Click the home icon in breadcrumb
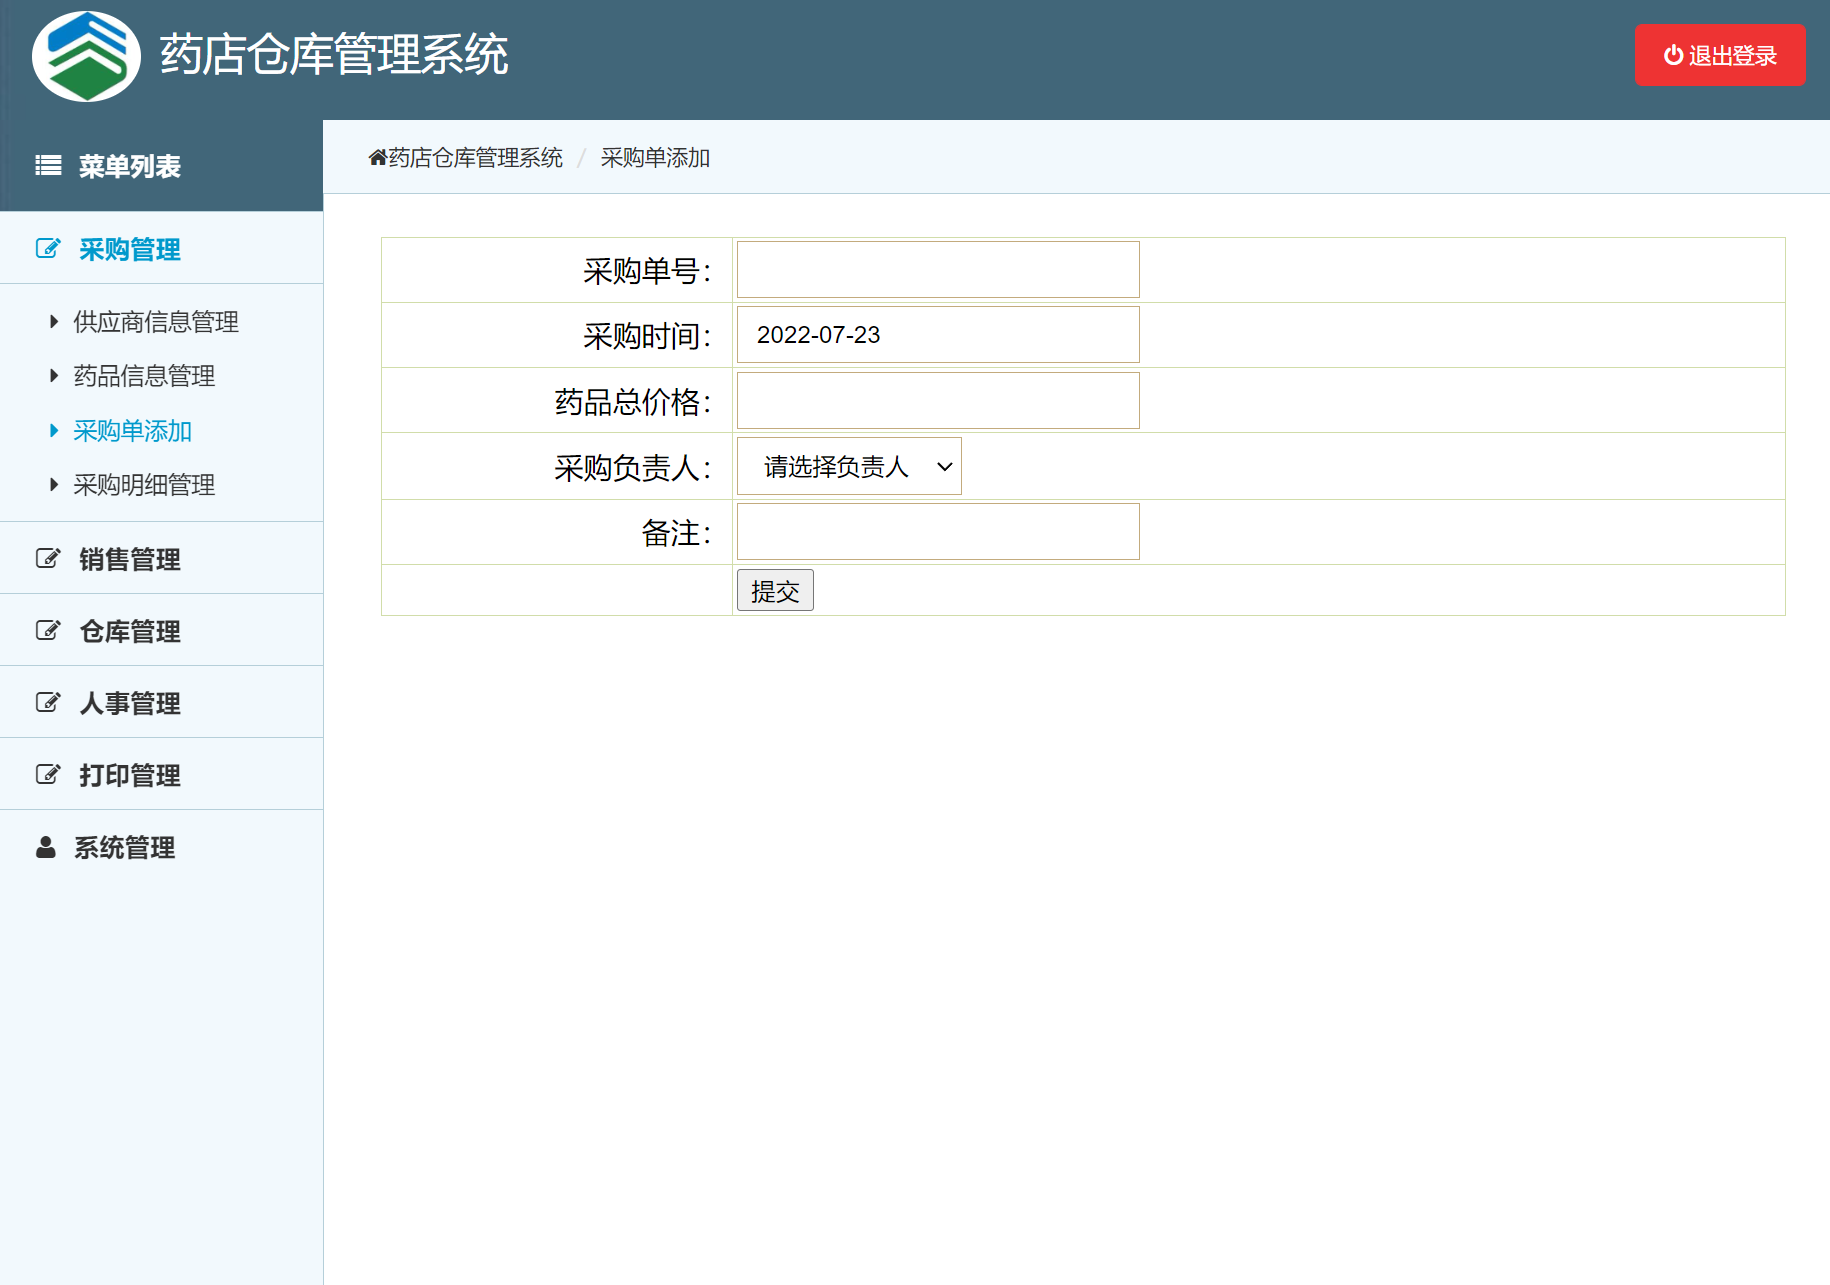This screenshot has height=1285, width=1830. tap(377, 158)
